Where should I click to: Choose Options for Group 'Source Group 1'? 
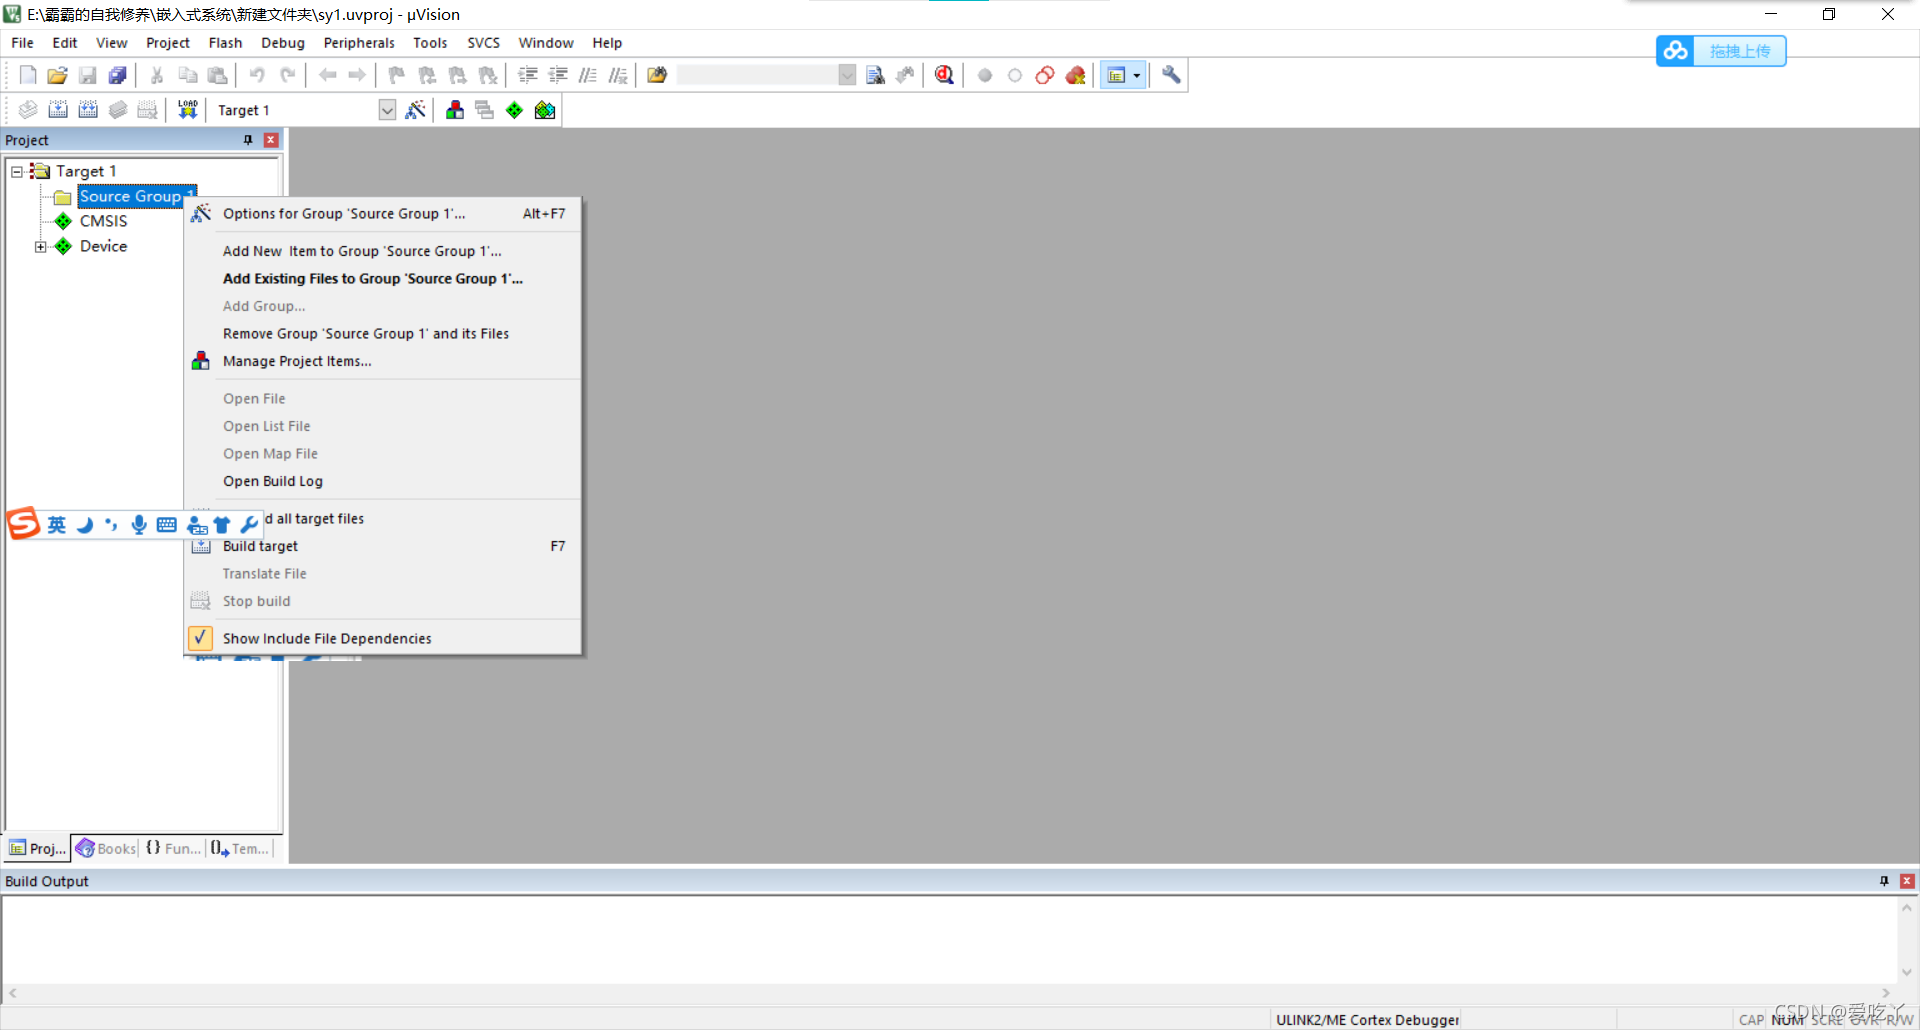(x=382, y=214)
